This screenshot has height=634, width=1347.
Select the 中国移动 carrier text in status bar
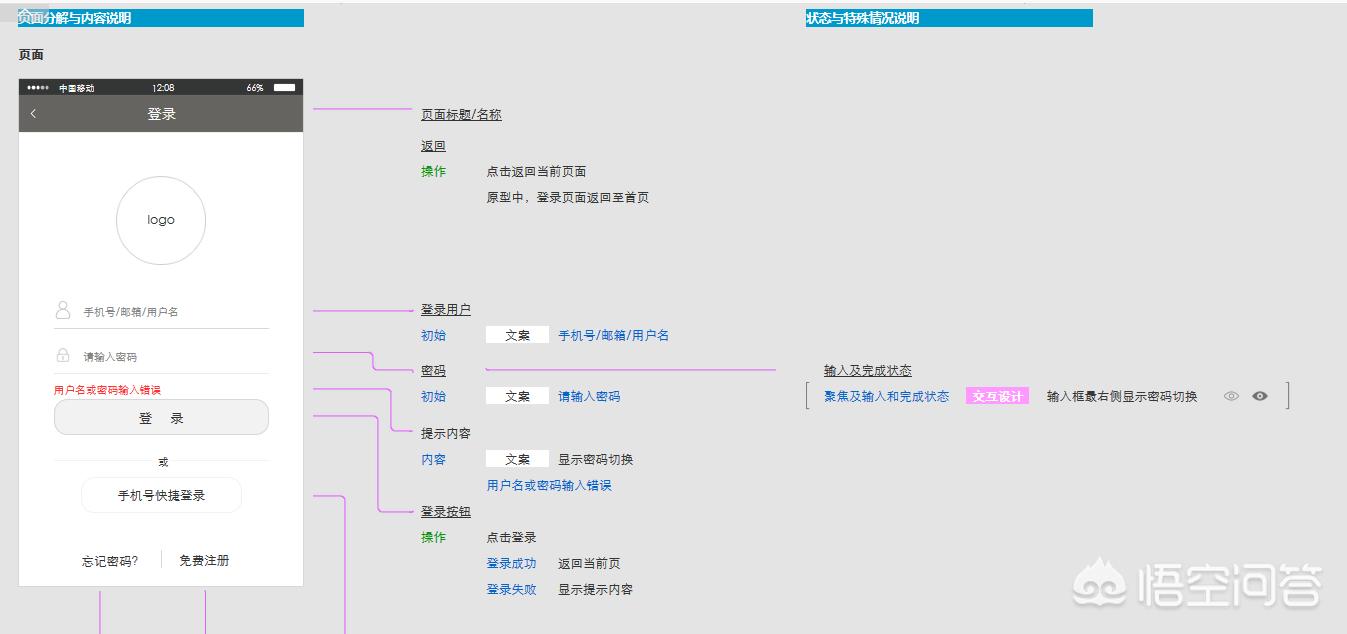pos(76,88)
